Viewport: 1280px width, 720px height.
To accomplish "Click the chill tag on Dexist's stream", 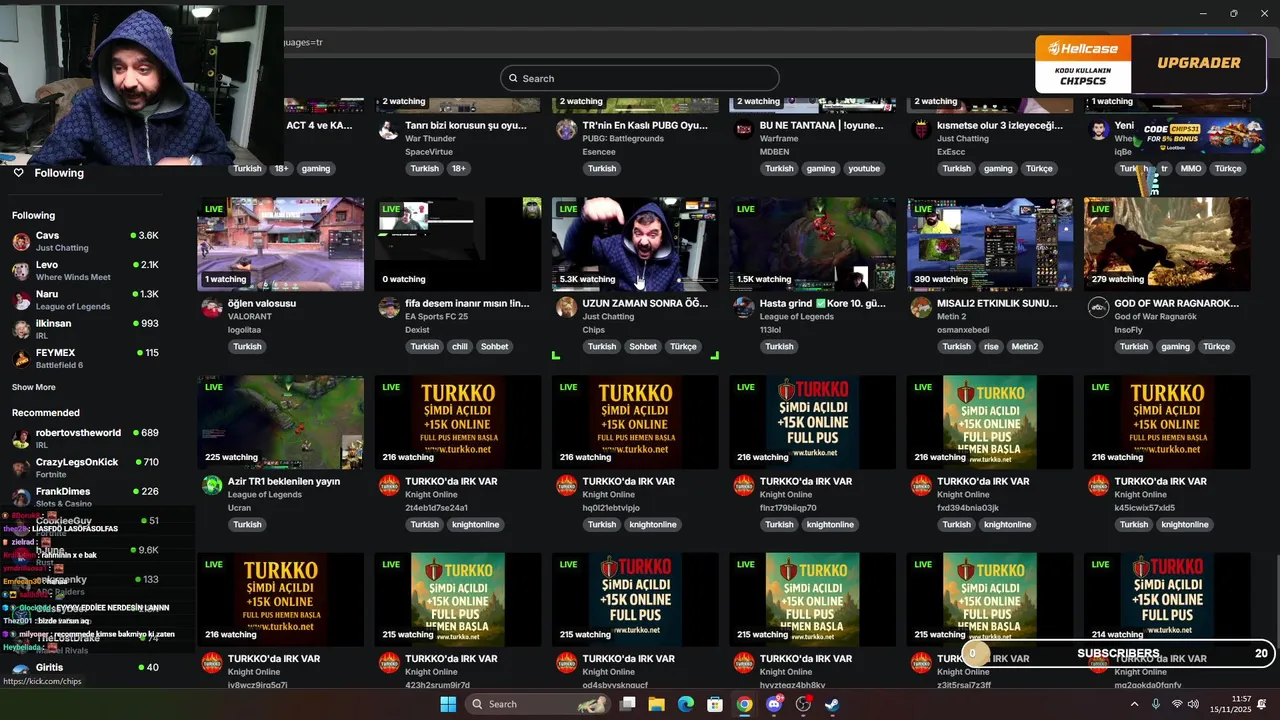I will [459, 347].
